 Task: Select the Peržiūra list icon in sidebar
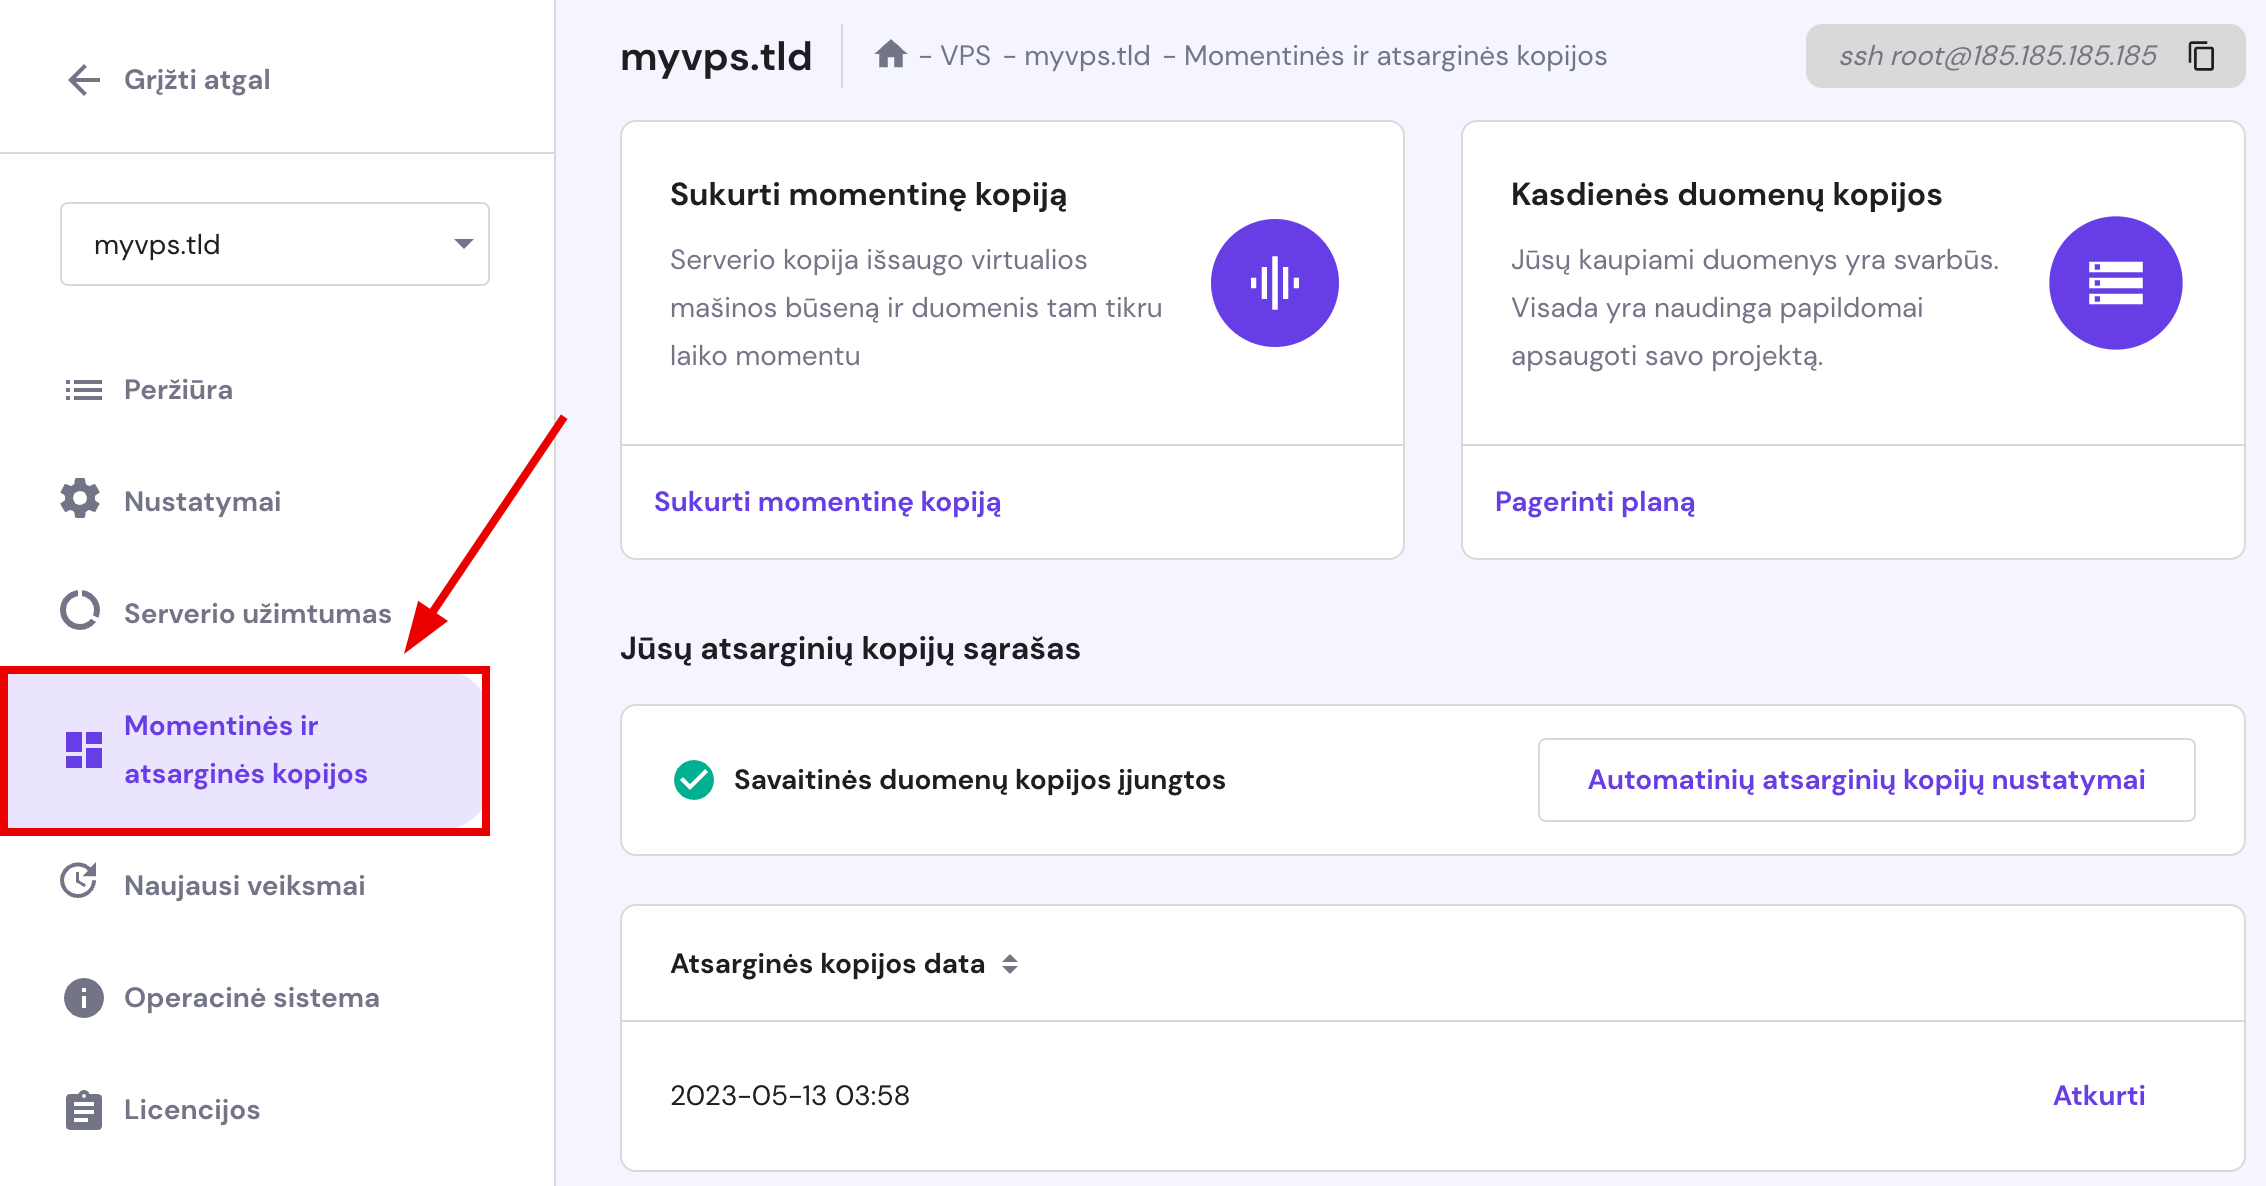(x=81, y=389)
